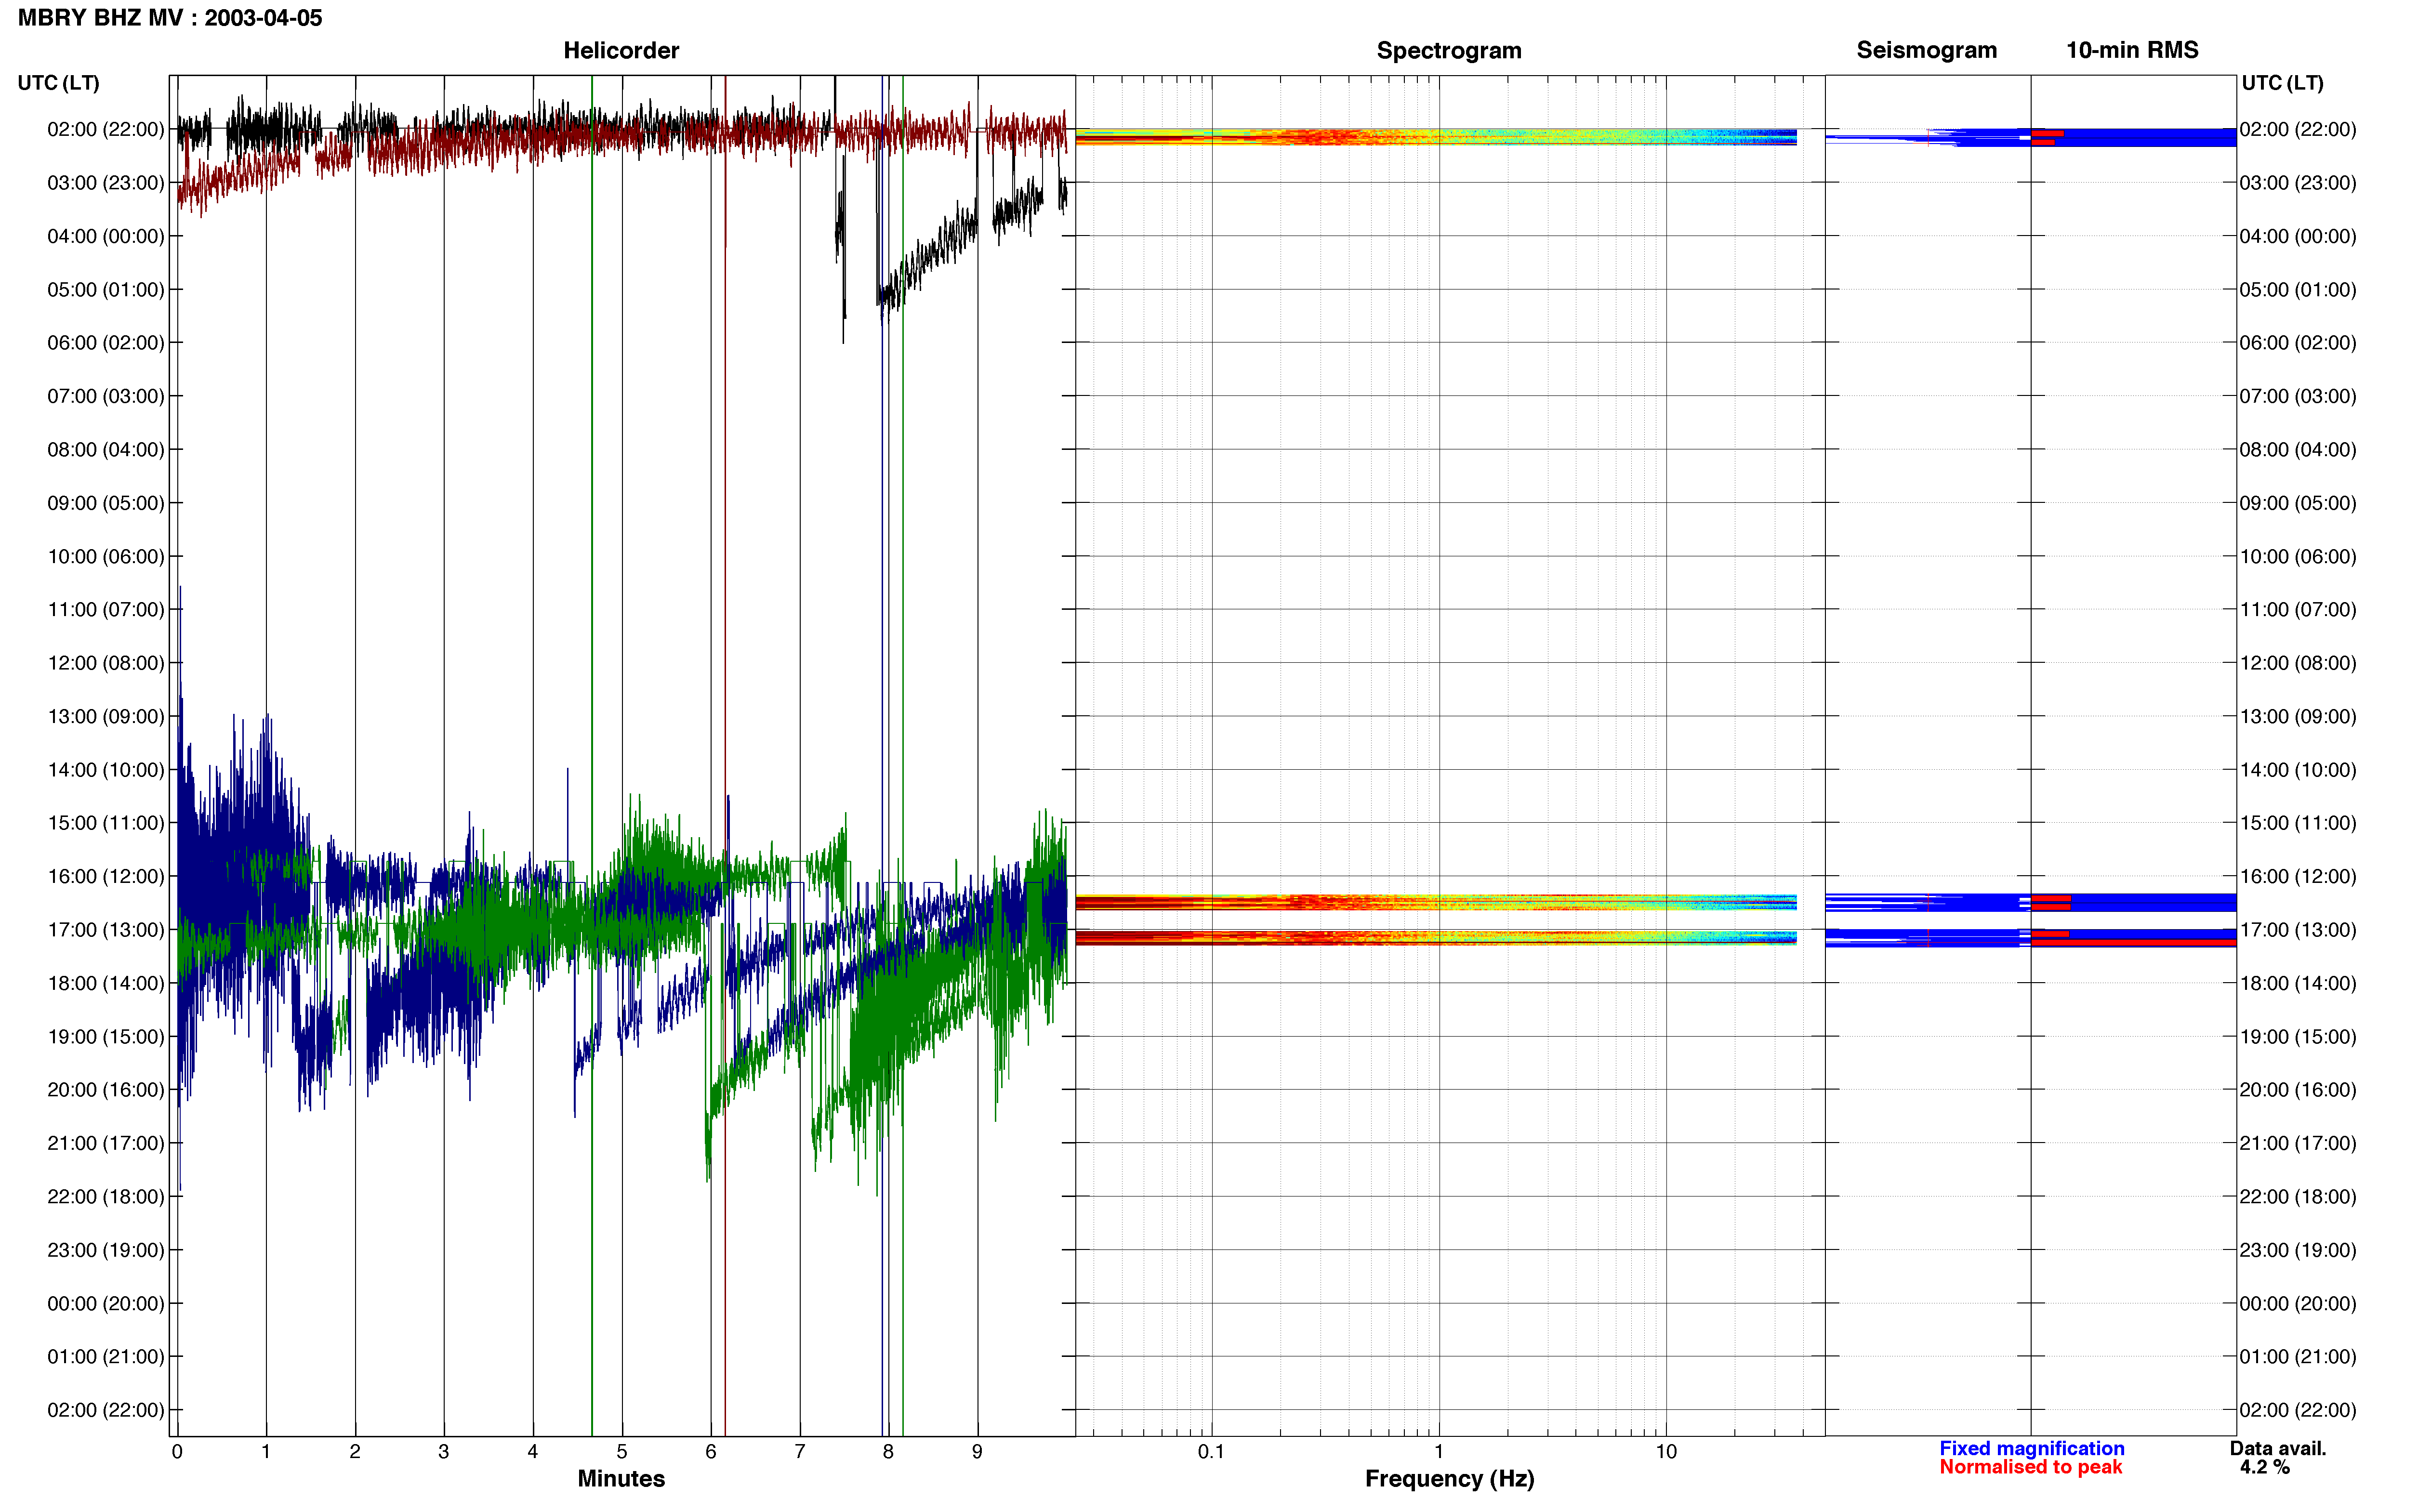Screen dimensions: 2418x1512
Task: Click the spectrogram band near 02:00 UTC
Action: tap(1436, 137)
